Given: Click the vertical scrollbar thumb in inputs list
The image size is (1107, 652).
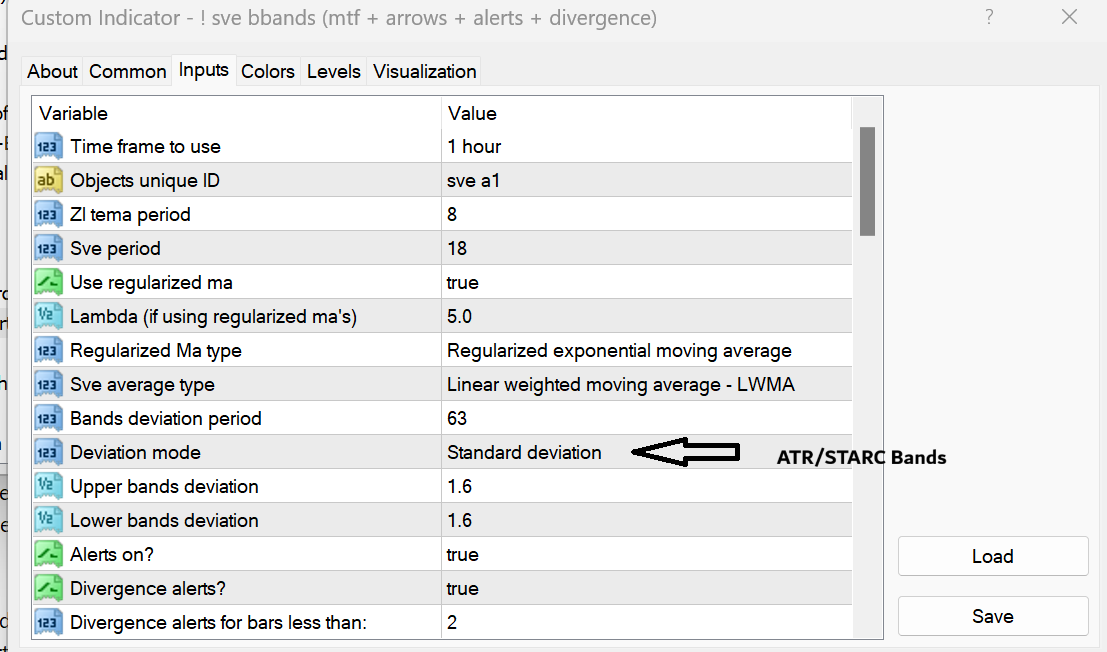Looking at the screenshot, I should coord(867,181).
